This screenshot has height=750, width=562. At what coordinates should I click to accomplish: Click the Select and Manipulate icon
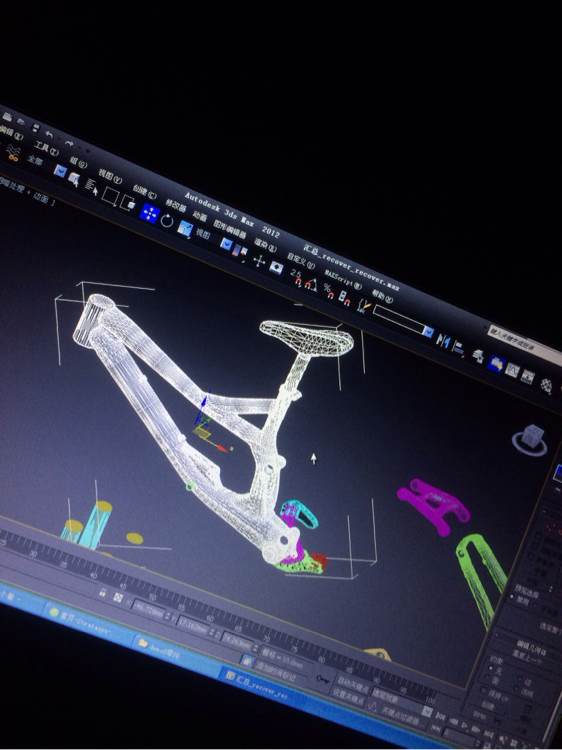259,261
